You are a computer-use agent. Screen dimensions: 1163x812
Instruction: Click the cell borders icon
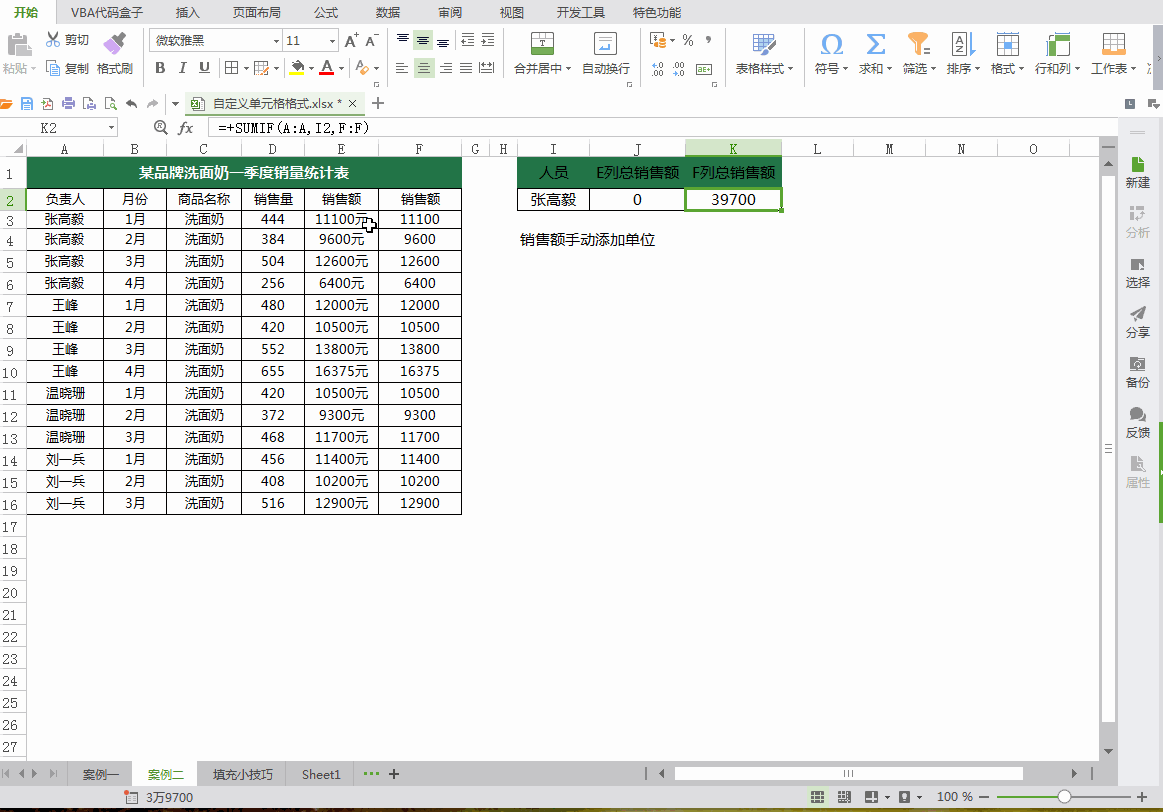[x=231, y=68]
